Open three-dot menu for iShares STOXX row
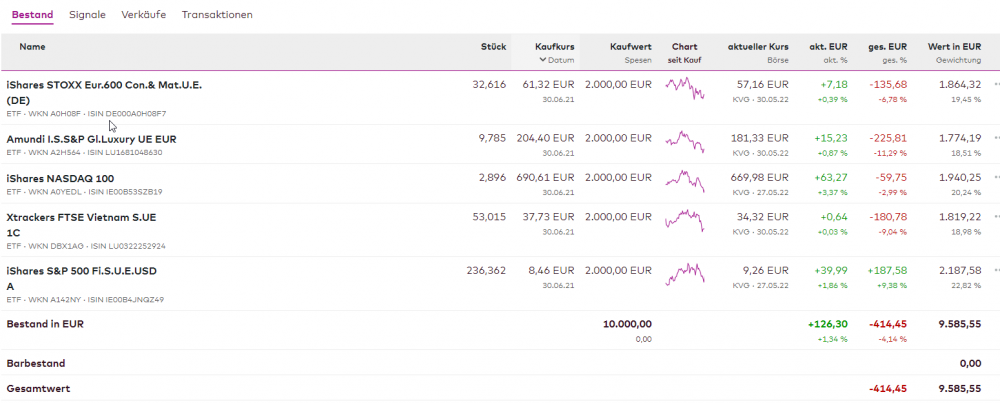This screenshot has width=1000, height=403. [x=996, y=85]
